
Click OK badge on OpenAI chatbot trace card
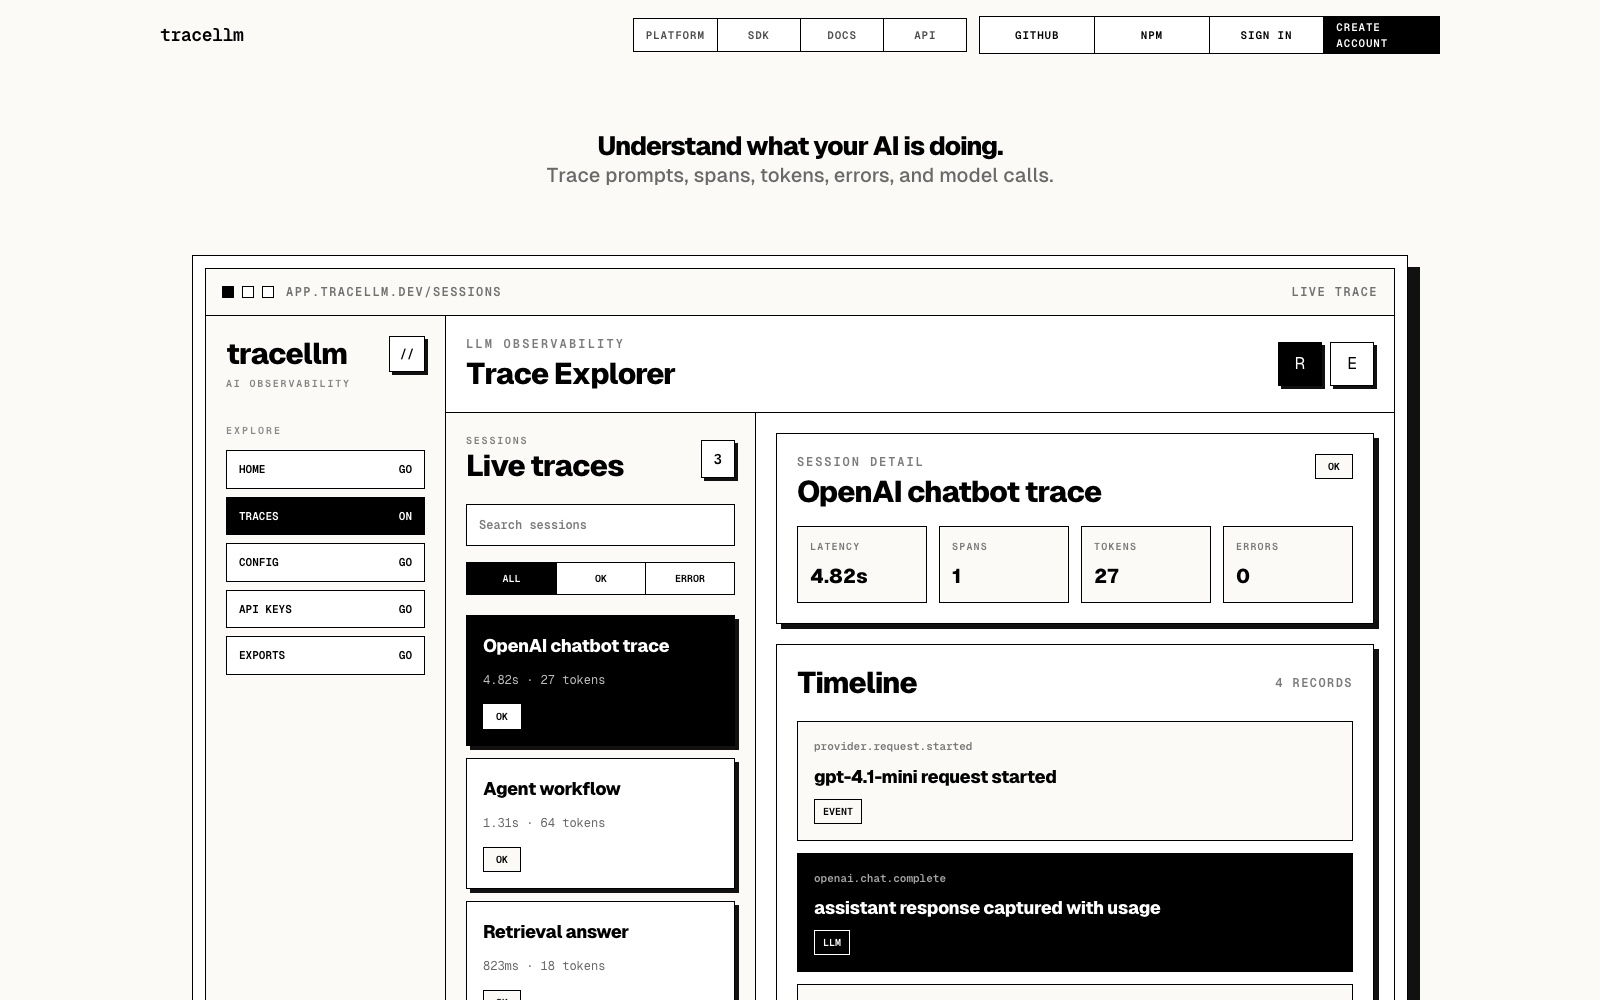(502, 716)
